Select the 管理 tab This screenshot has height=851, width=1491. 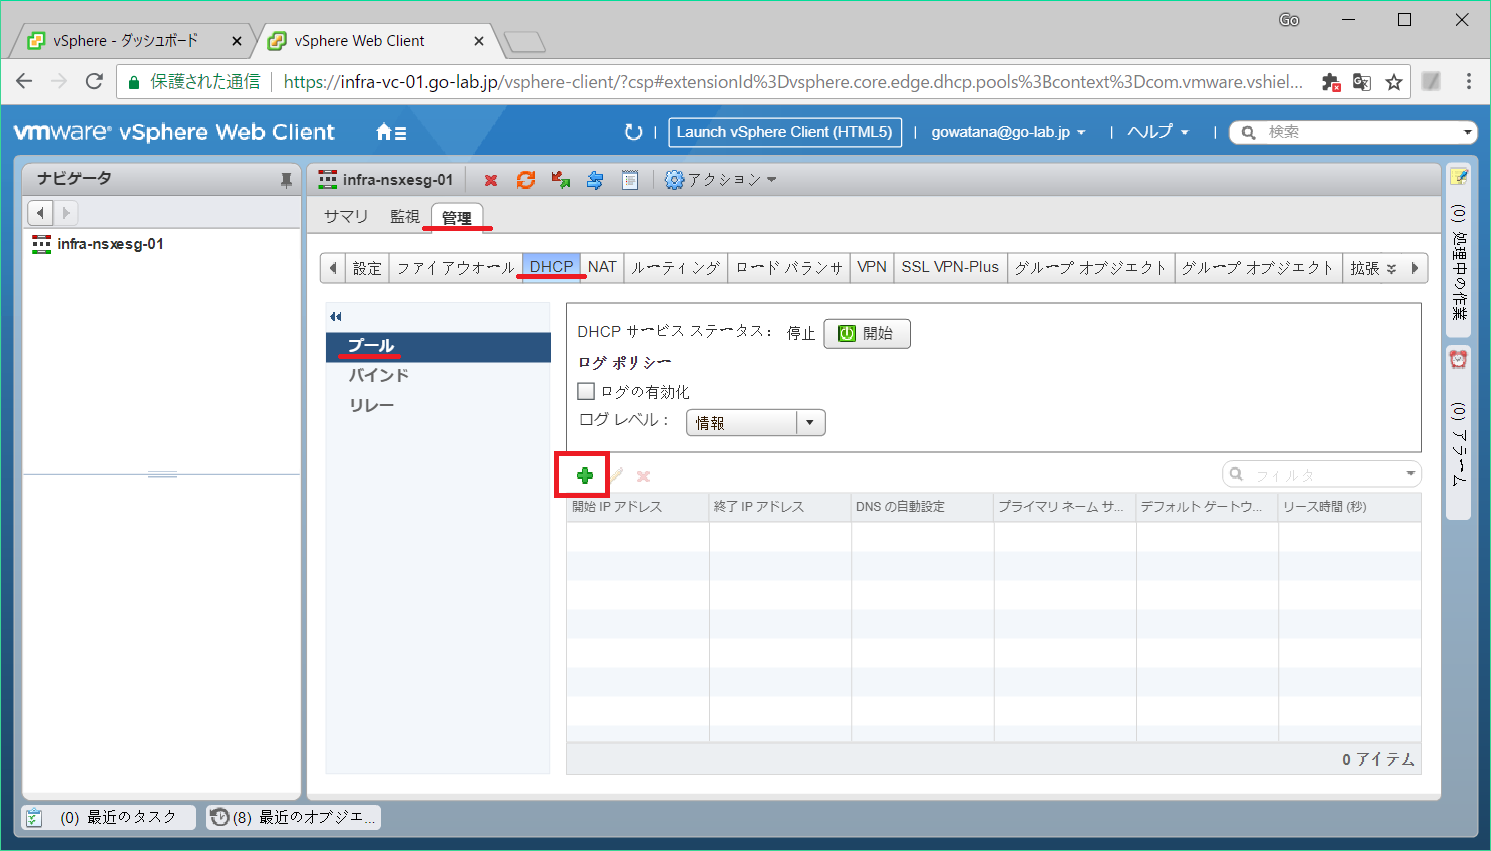457,217
